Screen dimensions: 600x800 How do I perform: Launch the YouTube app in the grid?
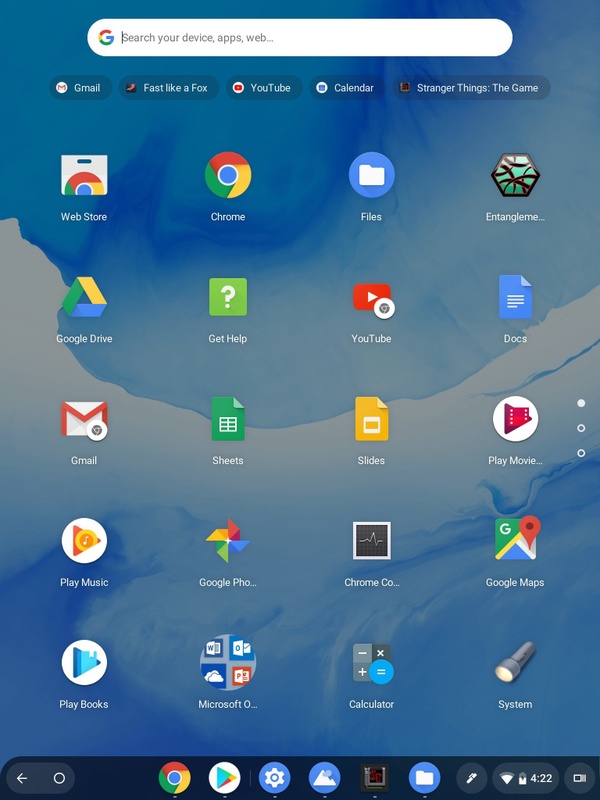coord(373,301)
